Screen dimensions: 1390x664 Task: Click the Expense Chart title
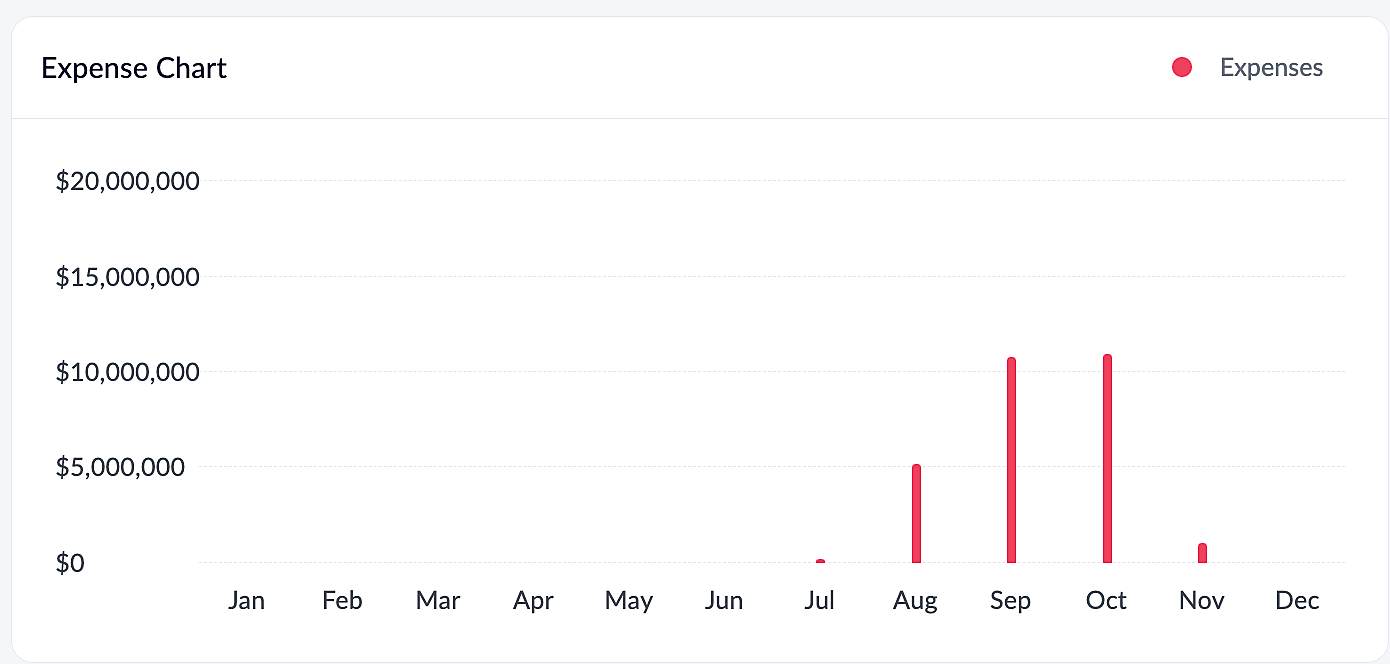coord(134,69)
